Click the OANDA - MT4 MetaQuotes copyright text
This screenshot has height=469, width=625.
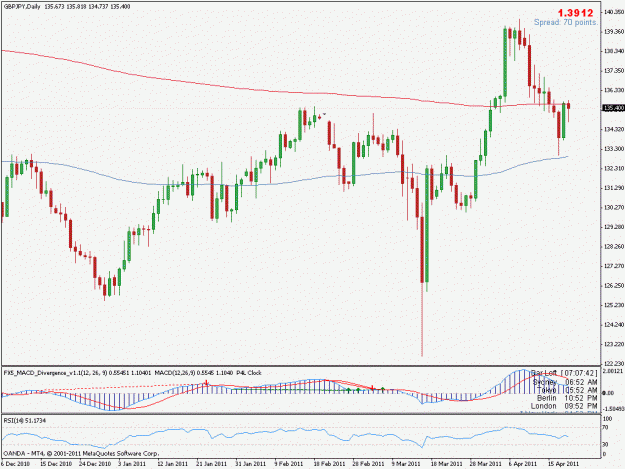pyautogui.click(x=81, y=453)
